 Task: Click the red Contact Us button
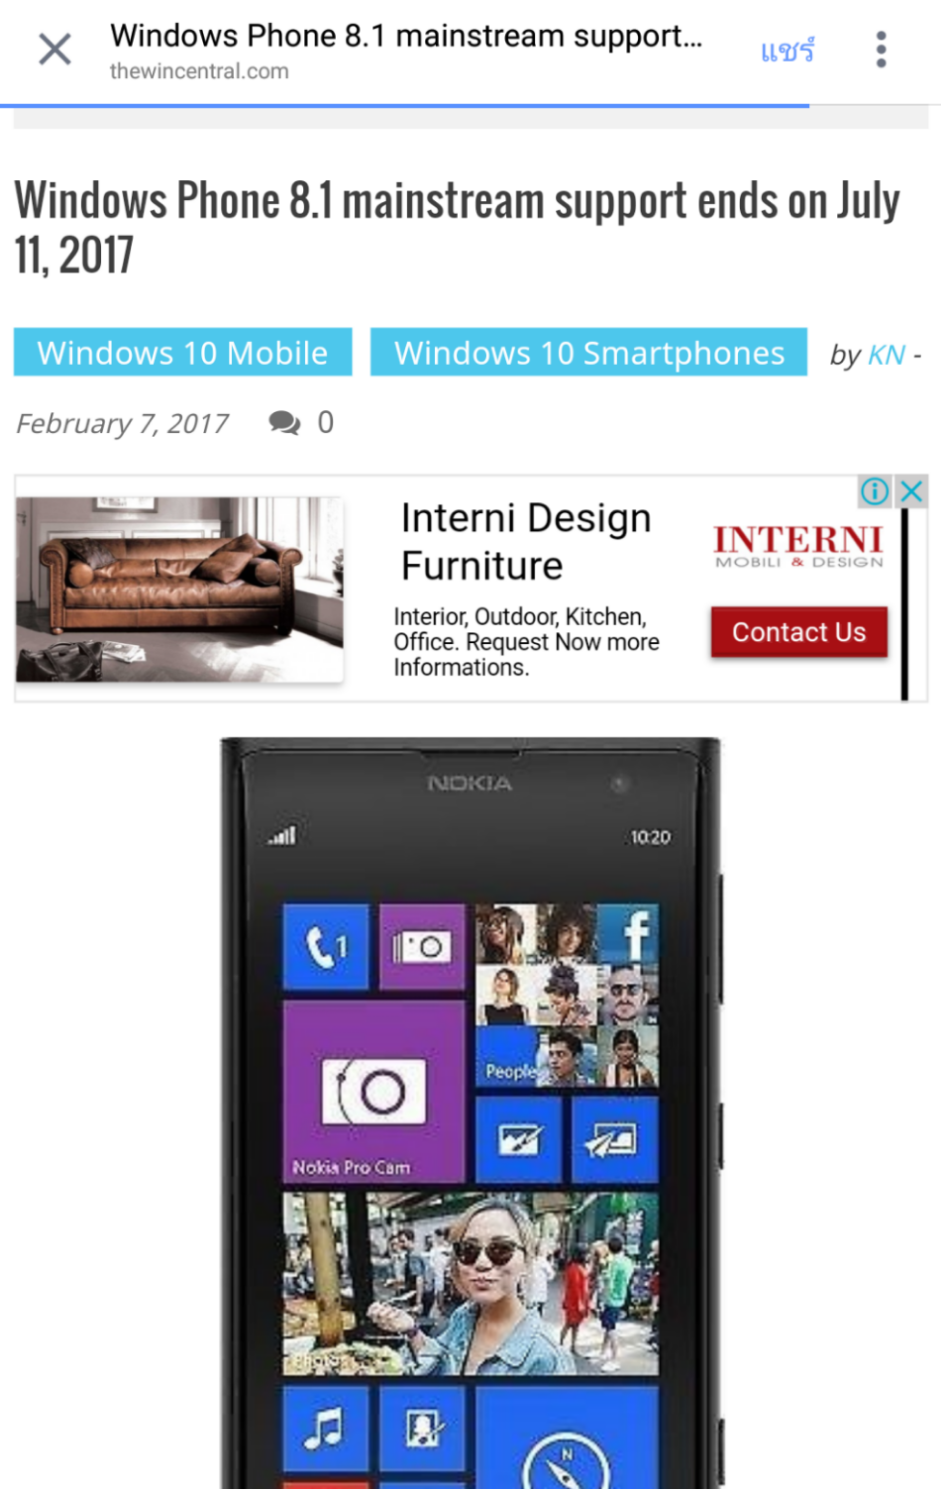point(799,632)
